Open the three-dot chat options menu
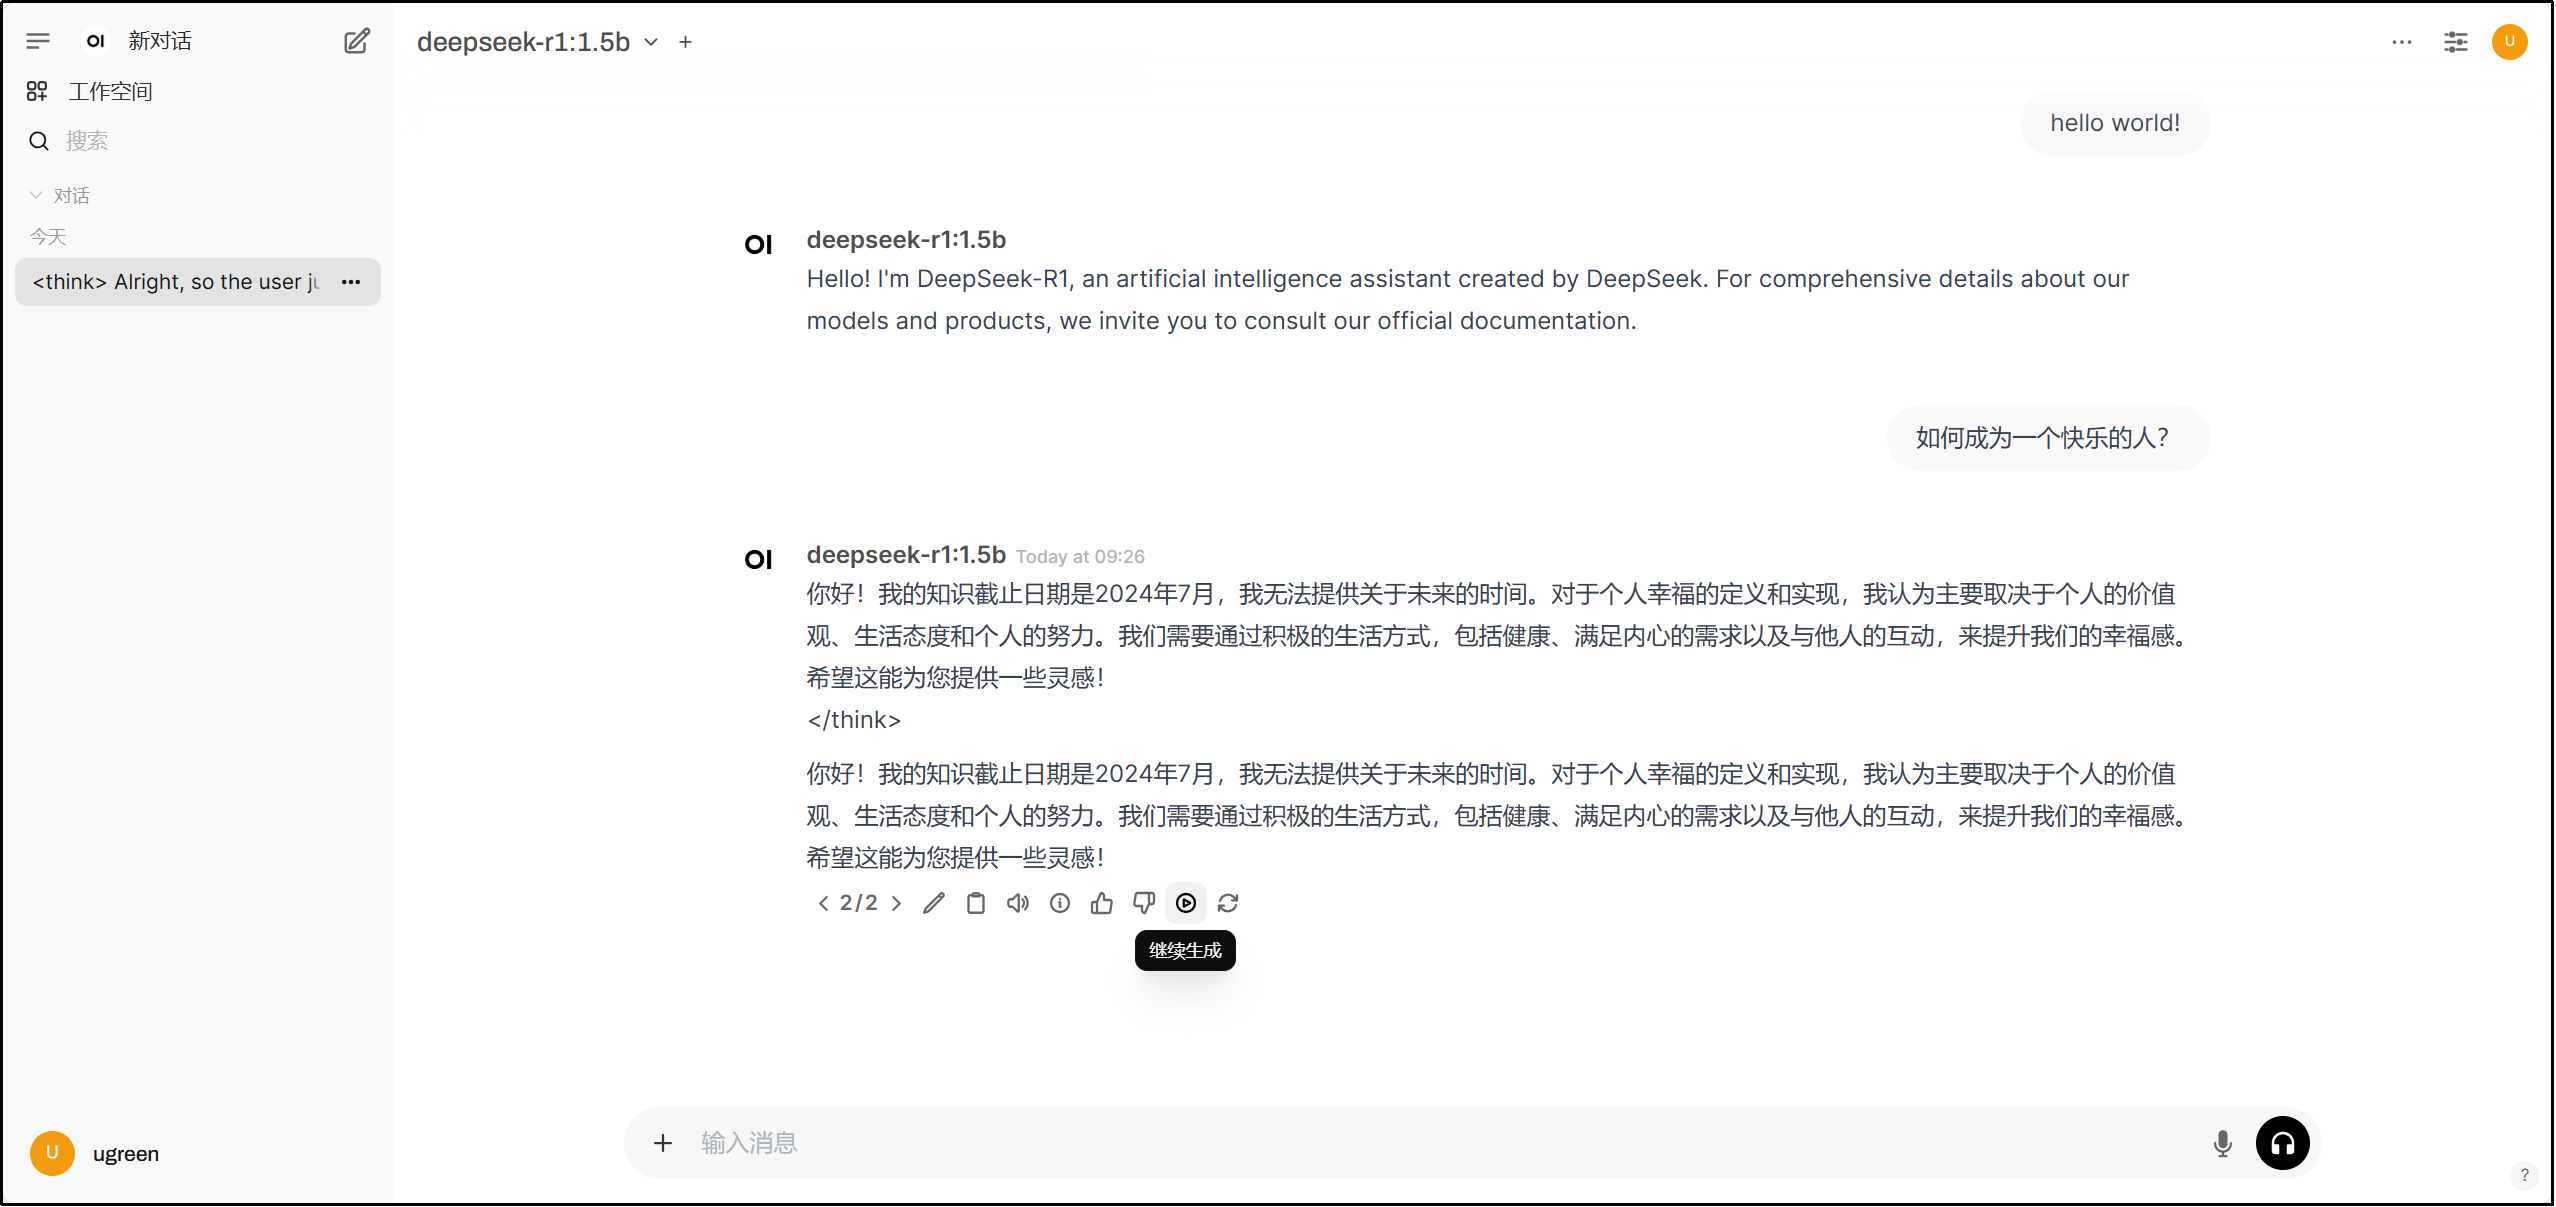2556x1207 pixels. [x=2402, y=42]
